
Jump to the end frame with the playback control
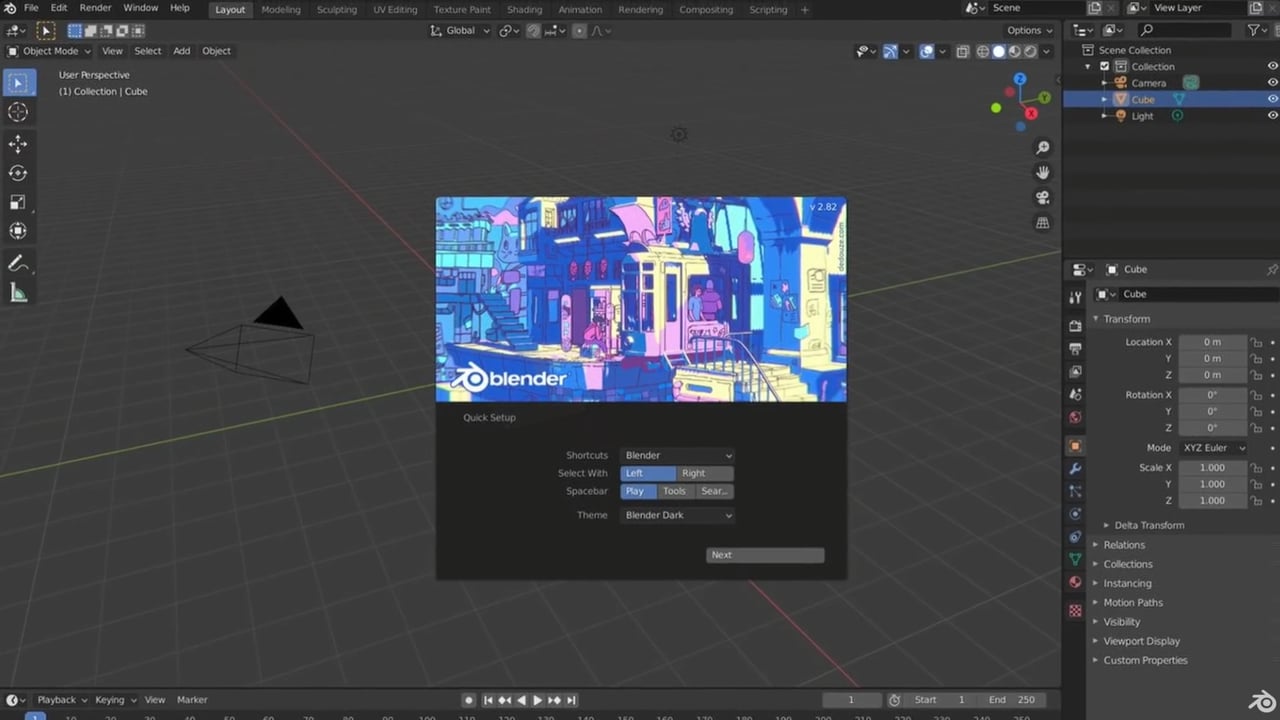tap(571, 700)
